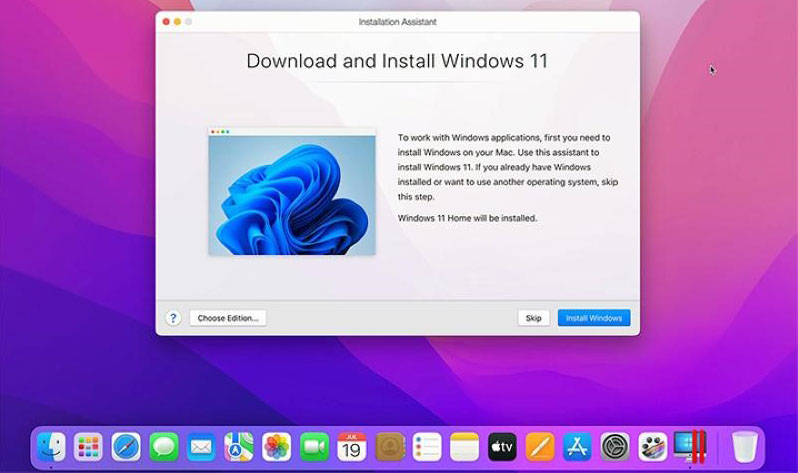Open help with the question mark button
Screen dimensions: 798x473
(x=173, y=318)
